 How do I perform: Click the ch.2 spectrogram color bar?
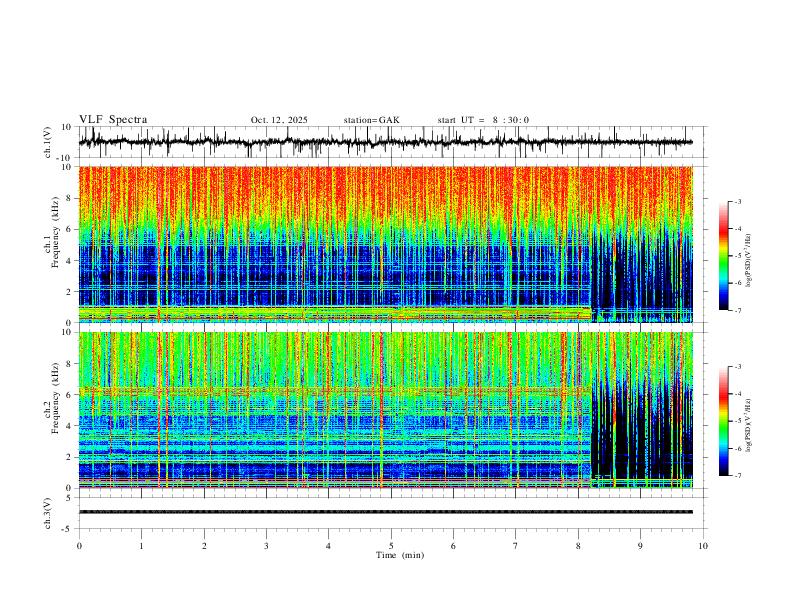click(724, 421)
